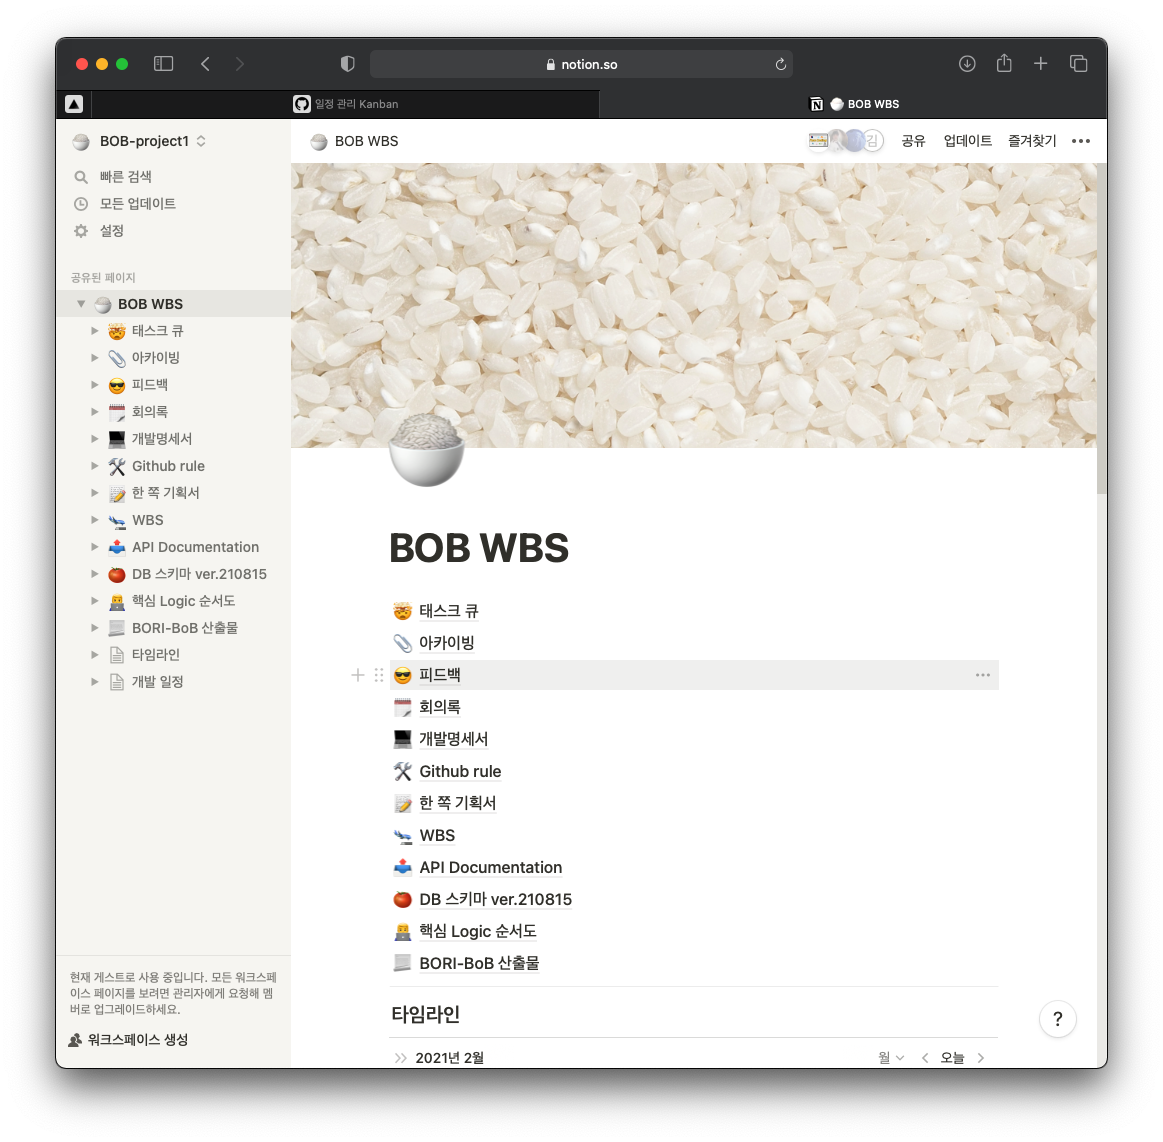Open the API Documentation link in page body

[490, 868]
